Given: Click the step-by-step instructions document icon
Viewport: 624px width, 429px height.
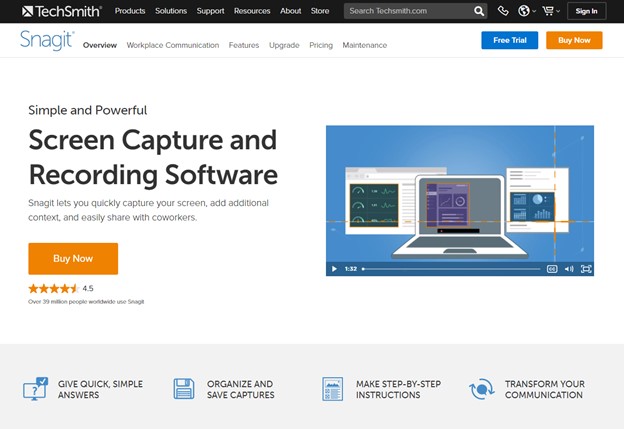Looking at the screenshot, I should pyautogui.click(x=332, y=389).
